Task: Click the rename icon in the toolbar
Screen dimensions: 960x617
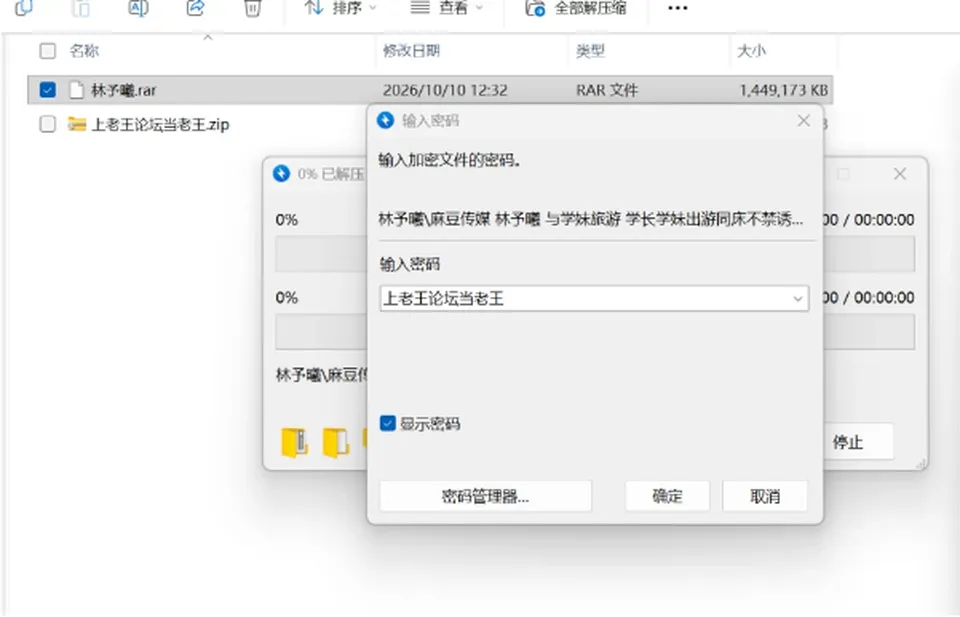Action: pyautogui.click(x=138, y=8)
